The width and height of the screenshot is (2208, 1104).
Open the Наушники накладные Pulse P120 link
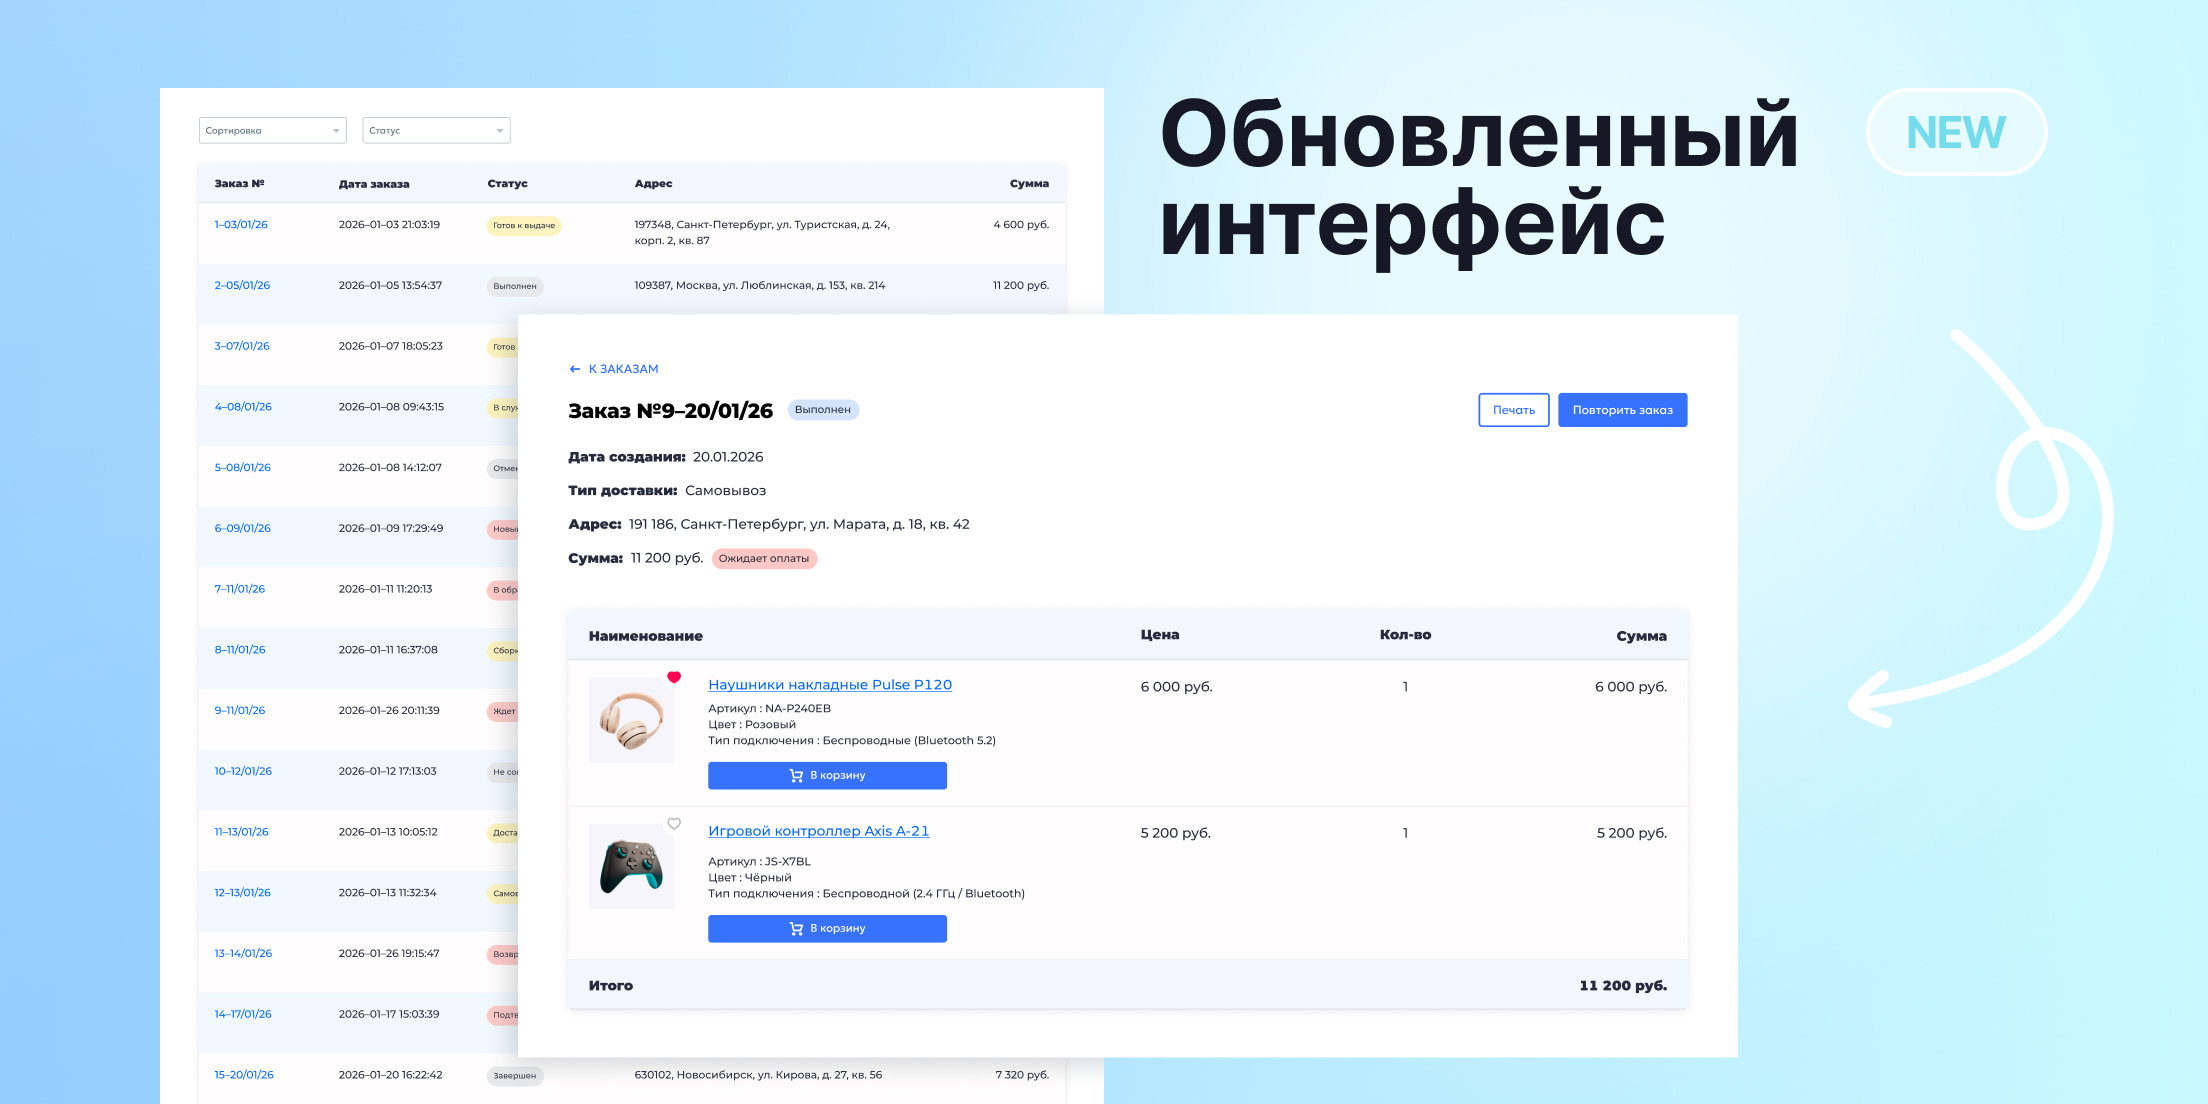pos(829,685)
